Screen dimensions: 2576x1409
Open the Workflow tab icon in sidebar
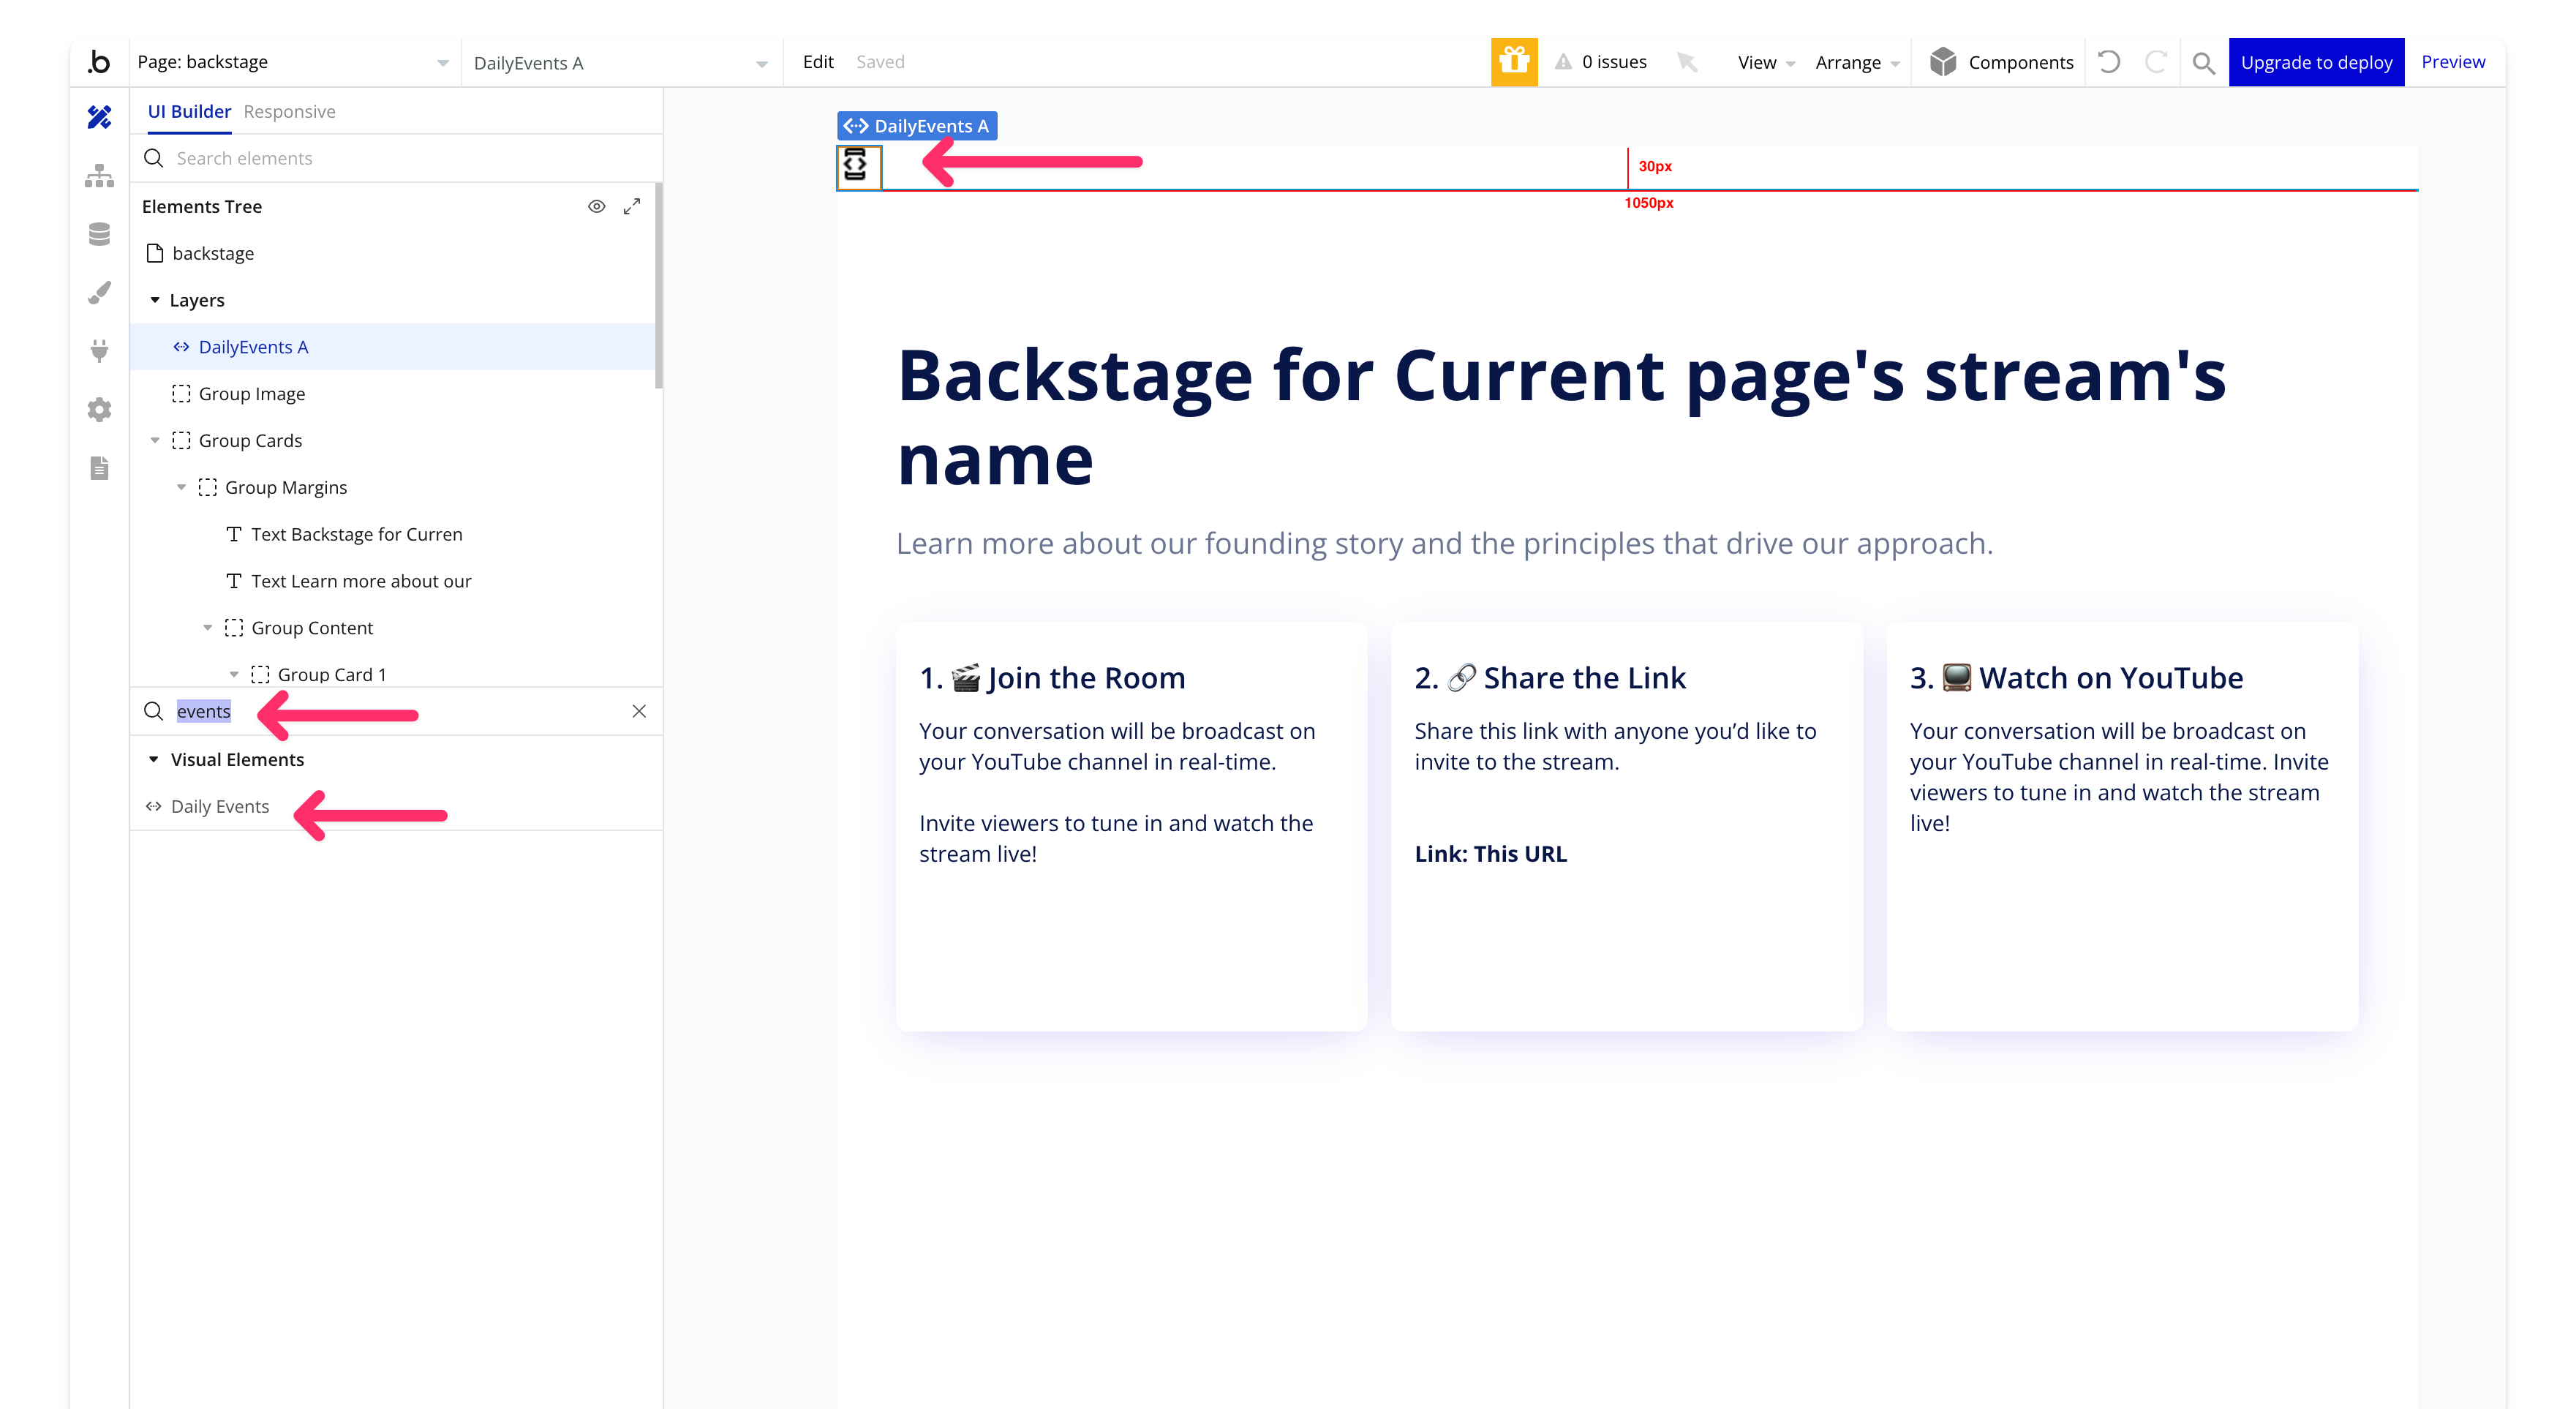(99, 176)
